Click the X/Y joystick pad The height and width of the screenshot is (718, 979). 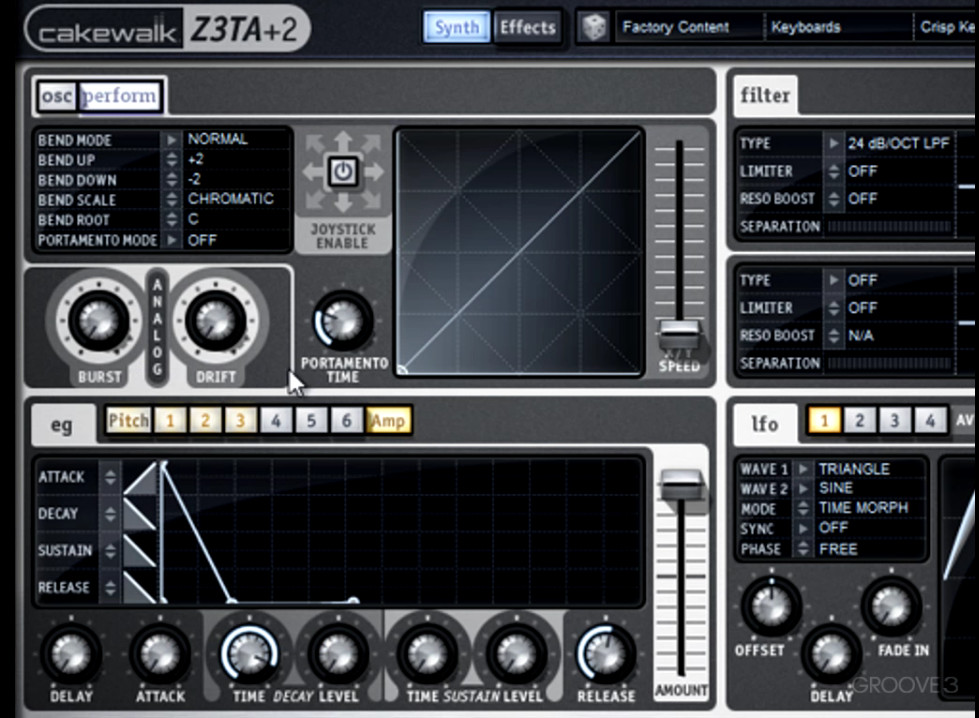point(519,251)
